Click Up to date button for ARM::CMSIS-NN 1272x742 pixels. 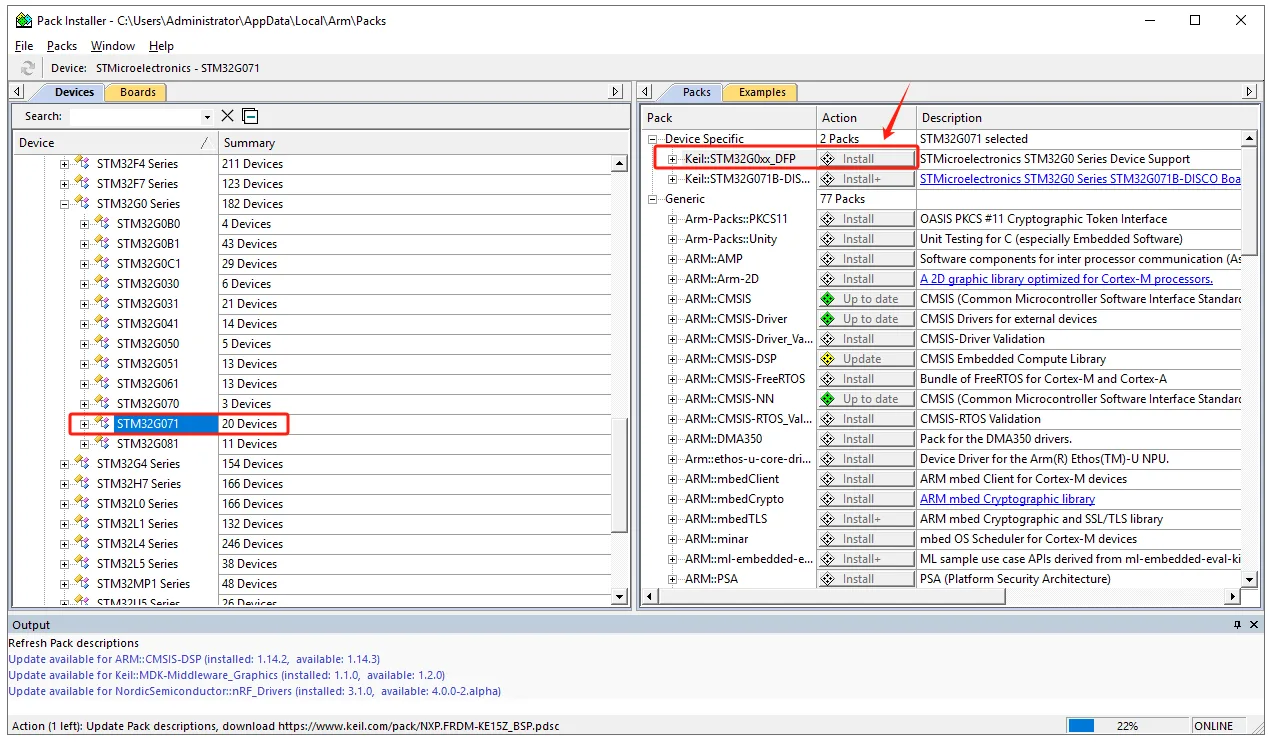[x=866, y=399]
